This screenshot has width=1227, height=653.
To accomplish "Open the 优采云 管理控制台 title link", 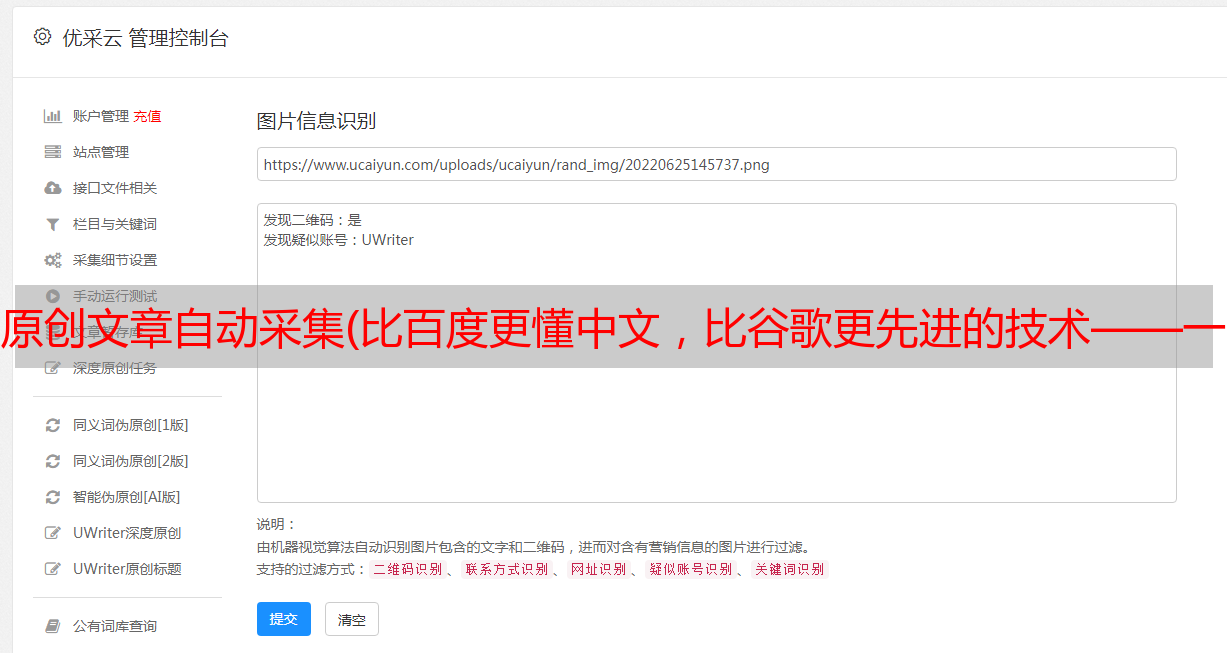I will tap(145, 38).
